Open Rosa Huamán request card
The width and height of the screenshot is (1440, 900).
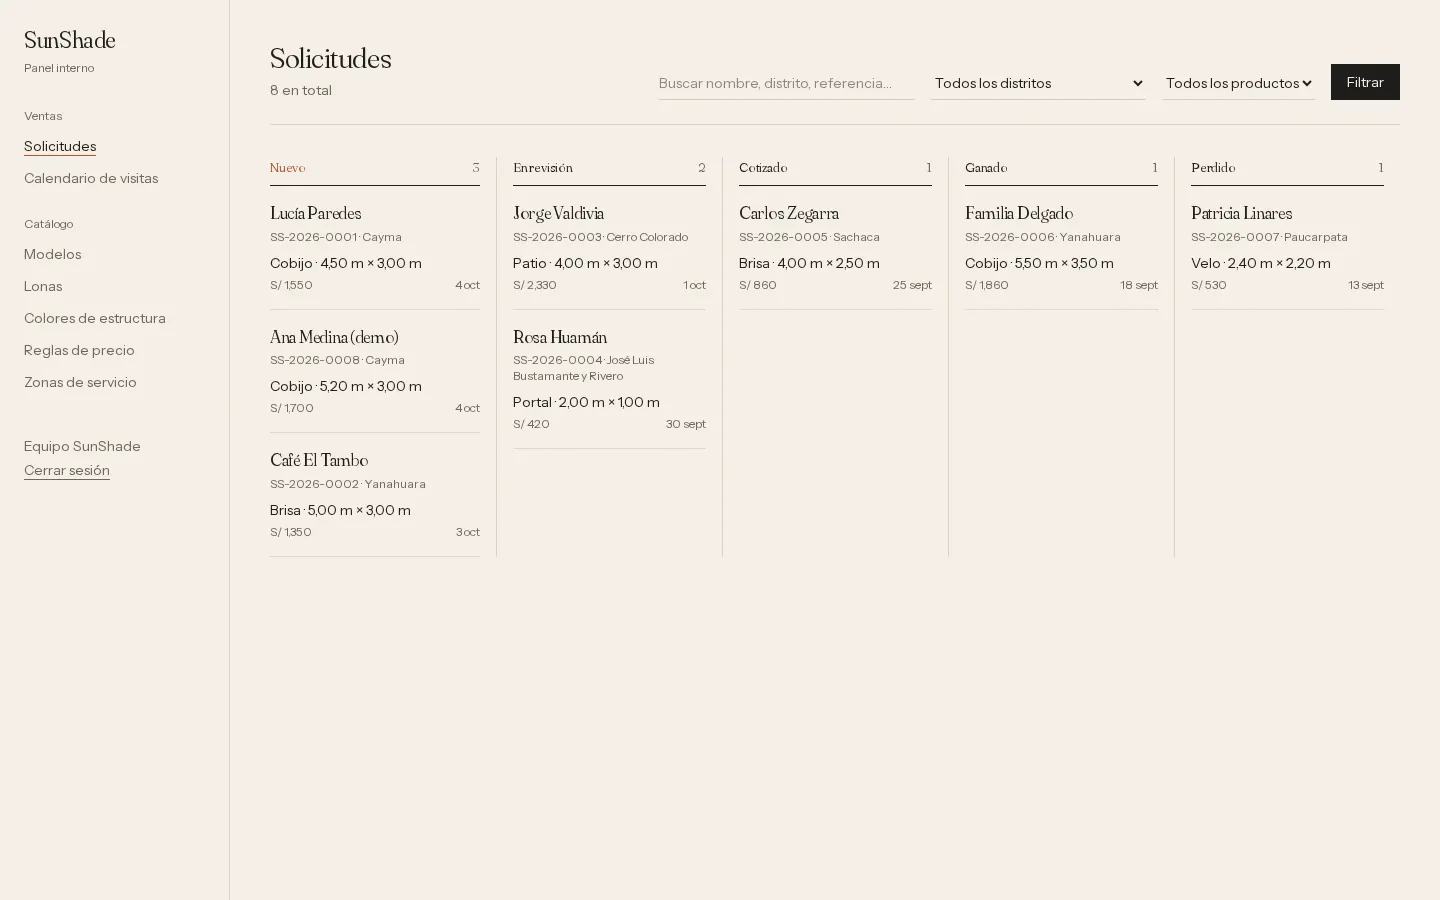point(609,380)
